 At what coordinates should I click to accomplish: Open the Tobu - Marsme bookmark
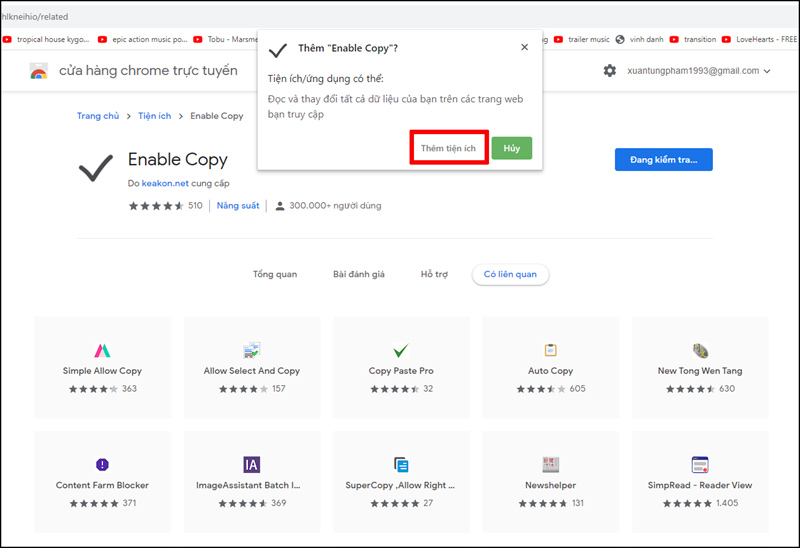click(226, 39)
